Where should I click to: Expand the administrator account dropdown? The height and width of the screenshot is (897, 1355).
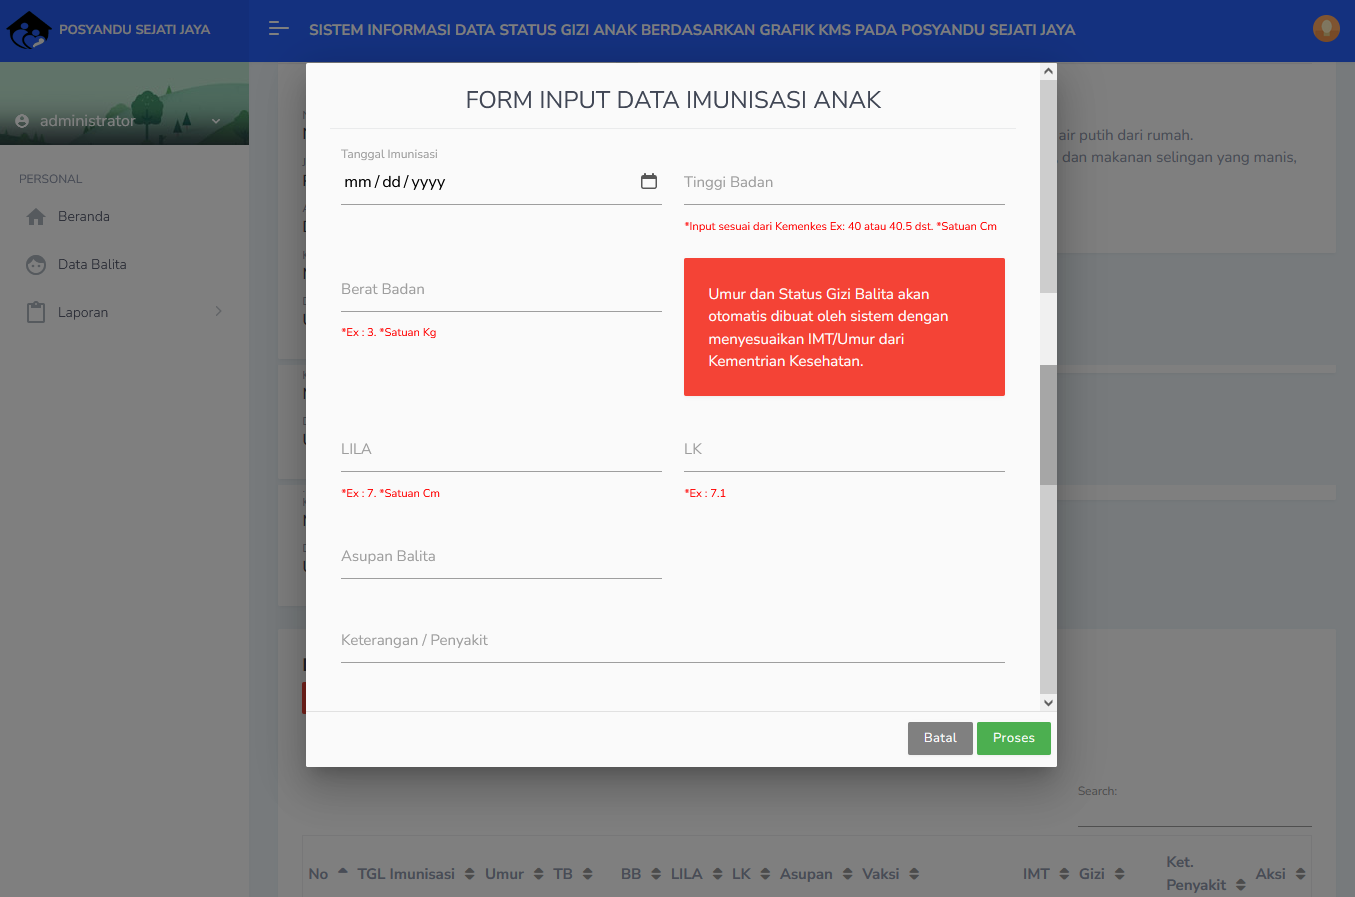click(216, 121)
